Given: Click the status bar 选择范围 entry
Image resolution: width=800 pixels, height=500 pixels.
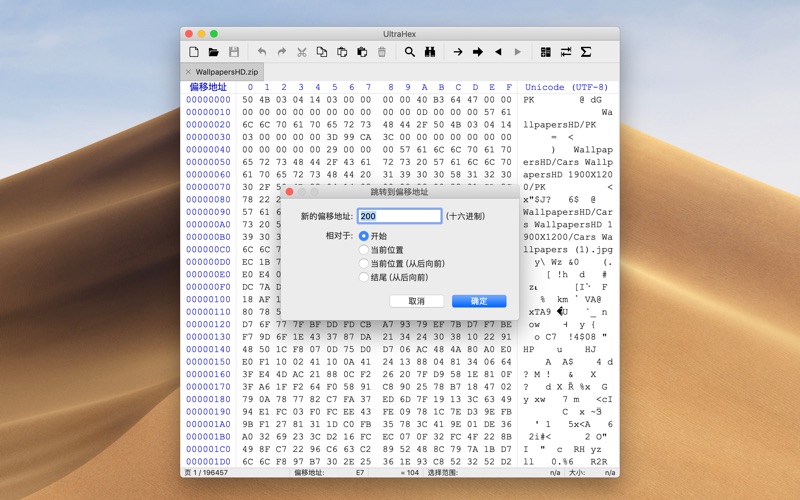Looking at the screenshot, I should click(x=443, y=473).
